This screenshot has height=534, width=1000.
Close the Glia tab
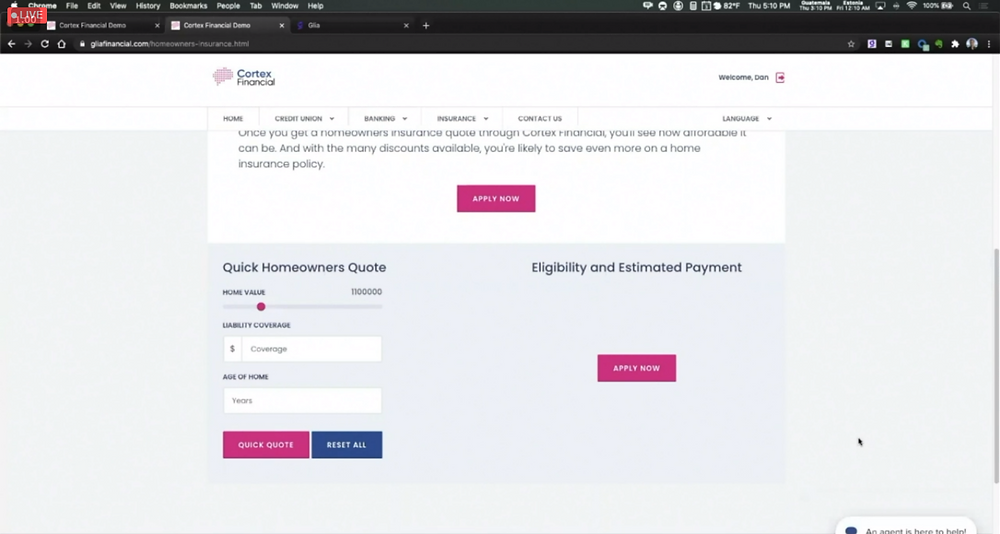[x=406, y=26]
